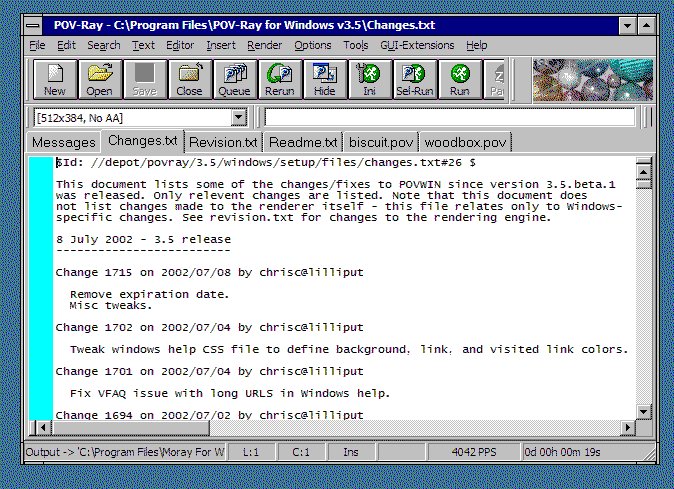Image resolution: width=674 pixels, height=489 pixels.
Task: Open the Render menu
Action: [x=264, y=45]
